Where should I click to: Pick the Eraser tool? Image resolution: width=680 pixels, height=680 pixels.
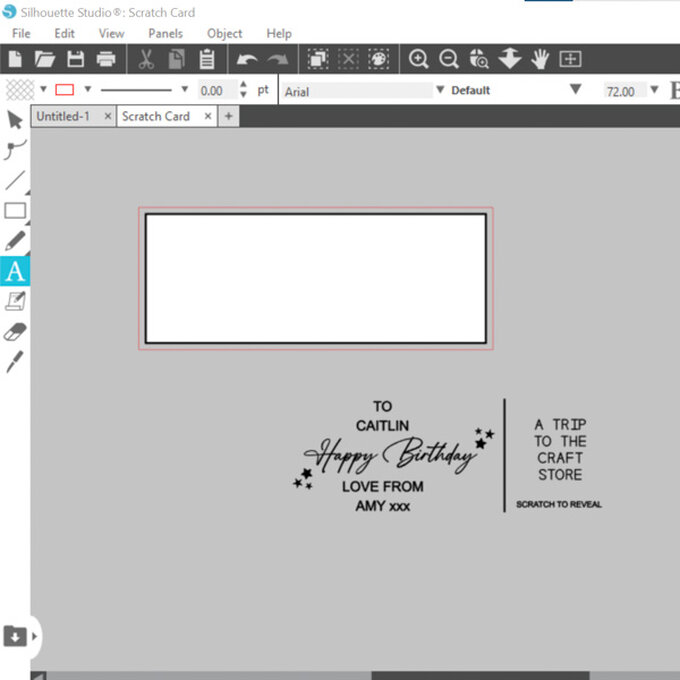(15, 332)
